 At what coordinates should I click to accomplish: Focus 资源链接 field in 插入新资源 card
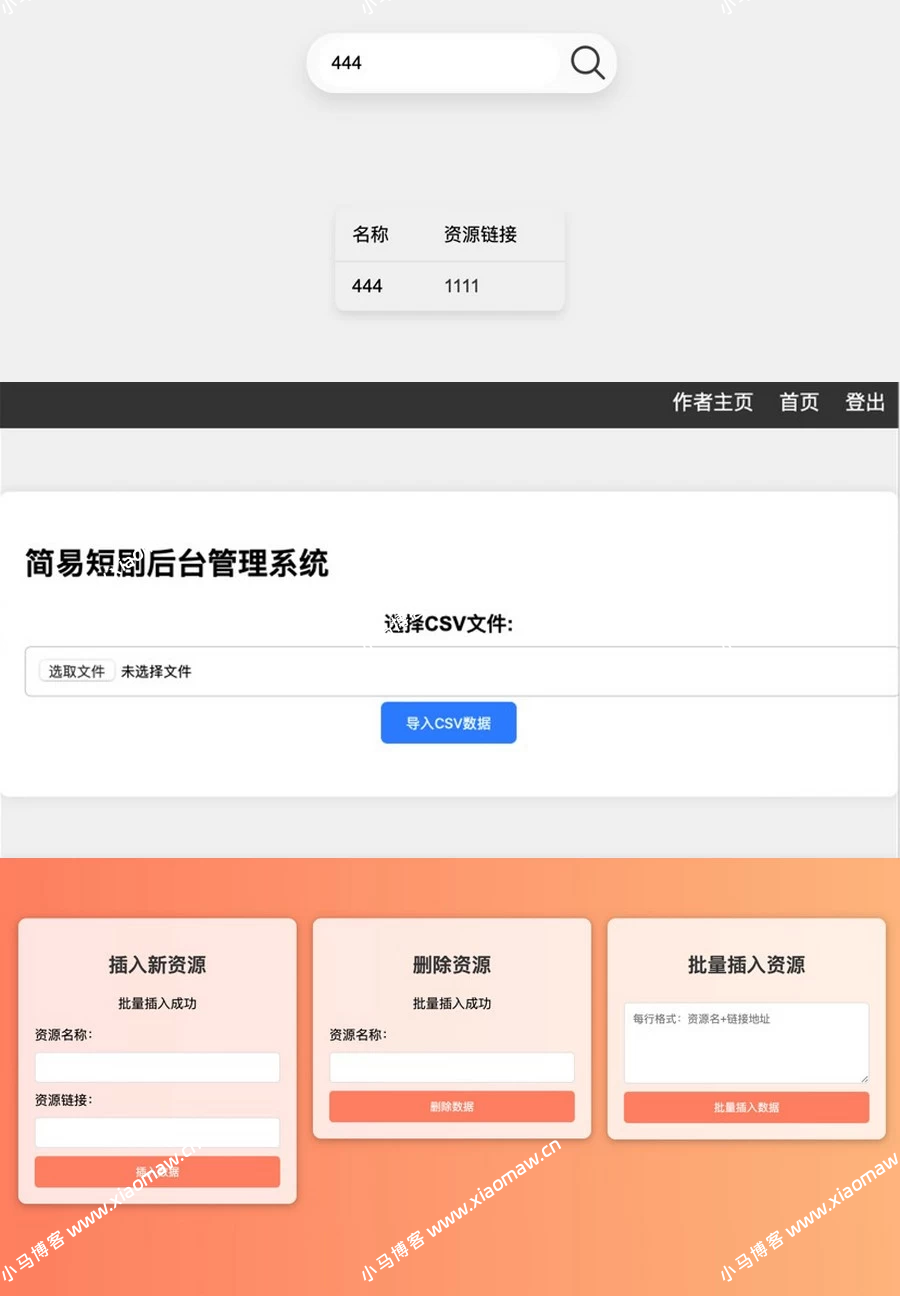click(x=157, y=1132)
